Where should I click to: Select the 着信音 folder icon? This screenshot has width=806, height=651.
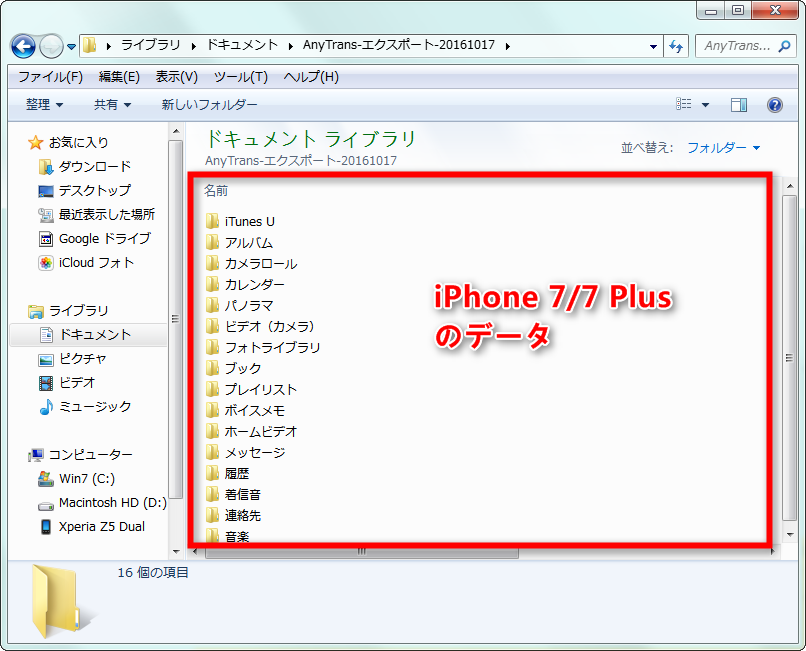coord(212,495)
